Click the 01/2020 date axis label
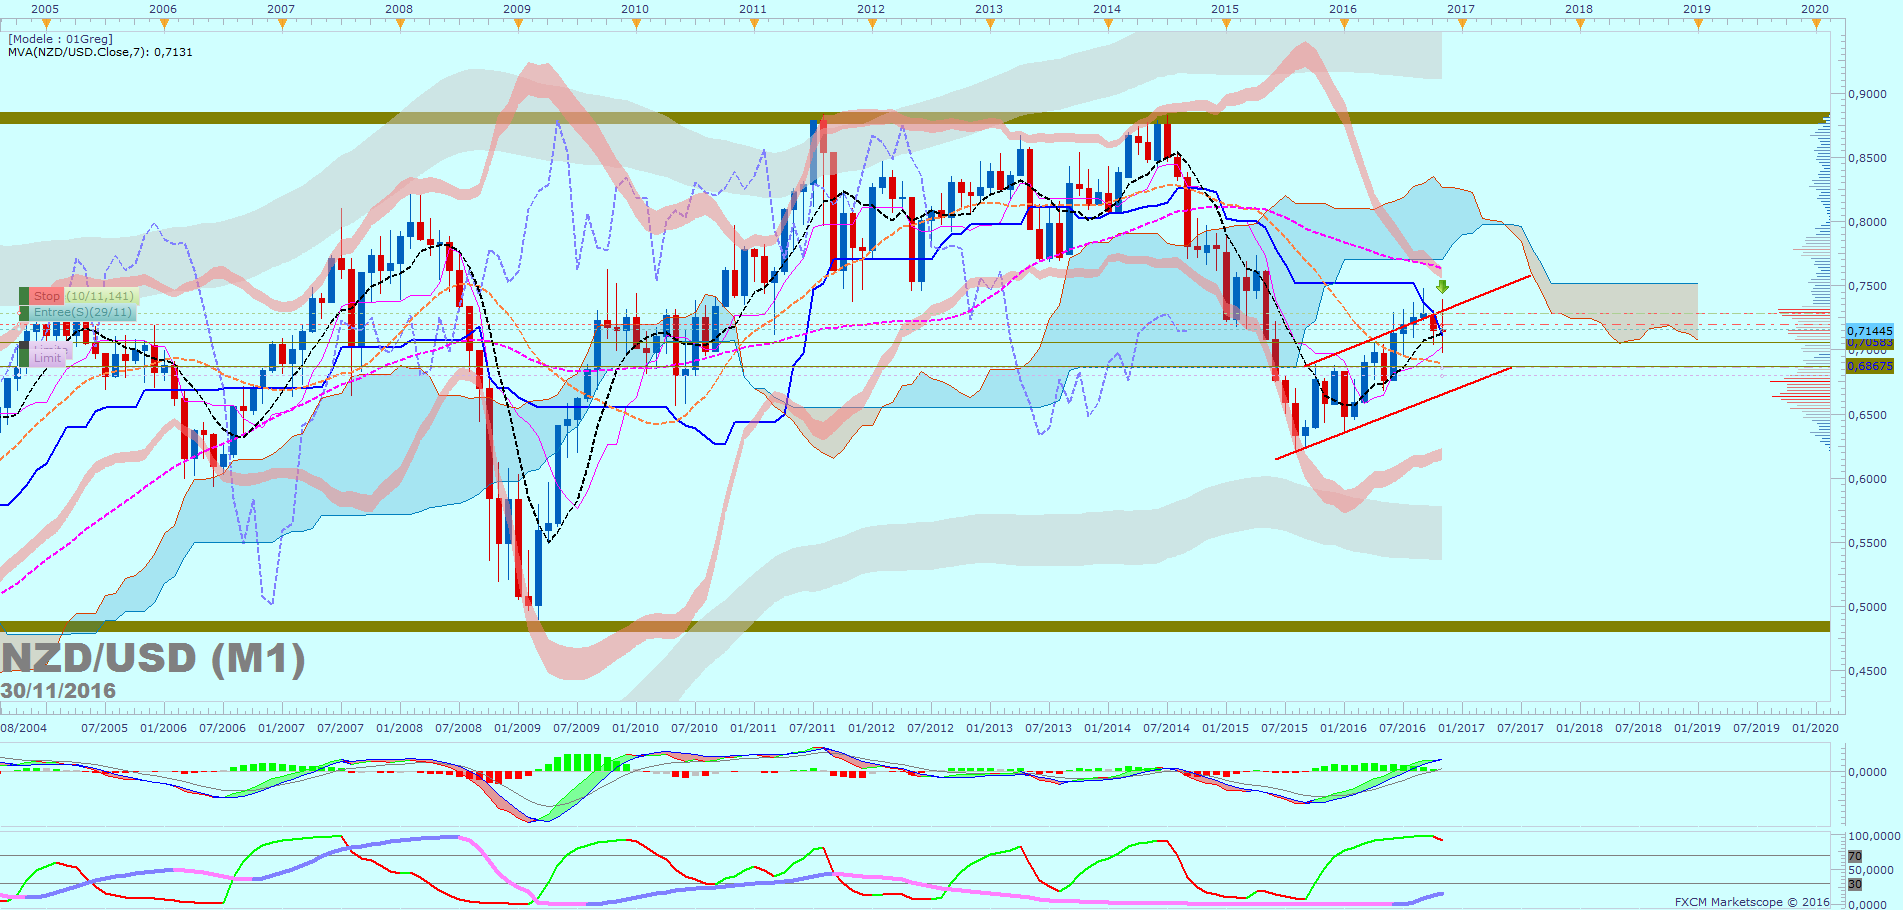1903x910 pixels. [1815, 728]
